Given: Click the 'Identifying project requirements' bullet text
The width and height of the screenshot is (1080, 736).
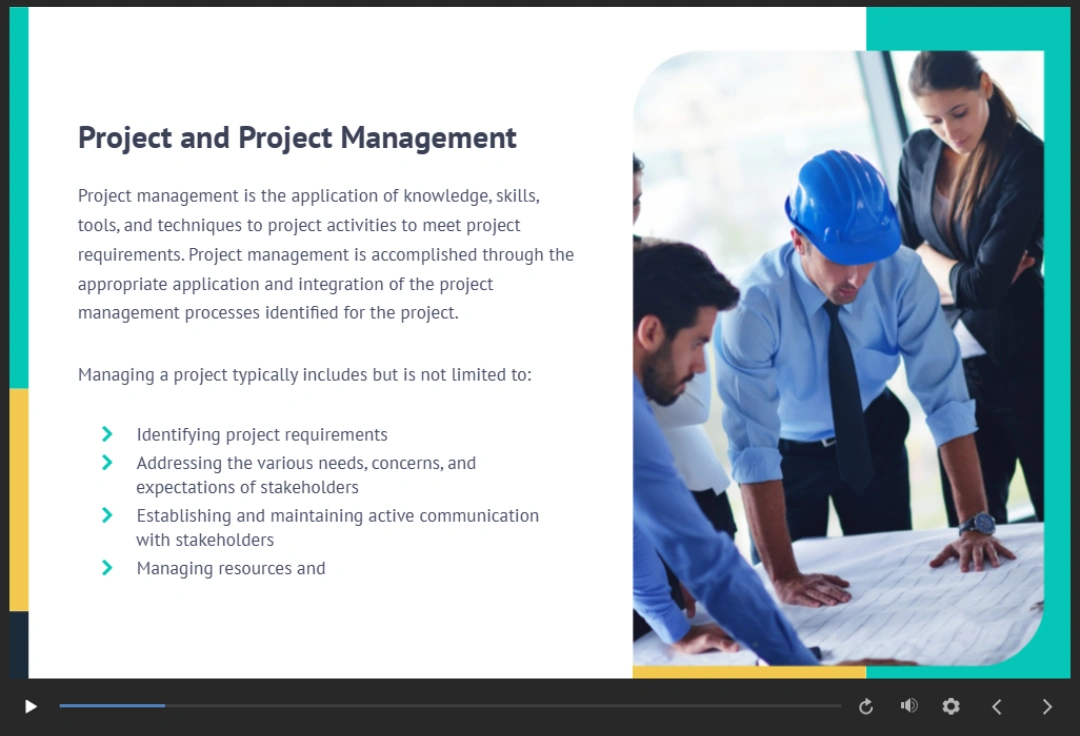Looking at the screenshot, I should pos(262,435).
